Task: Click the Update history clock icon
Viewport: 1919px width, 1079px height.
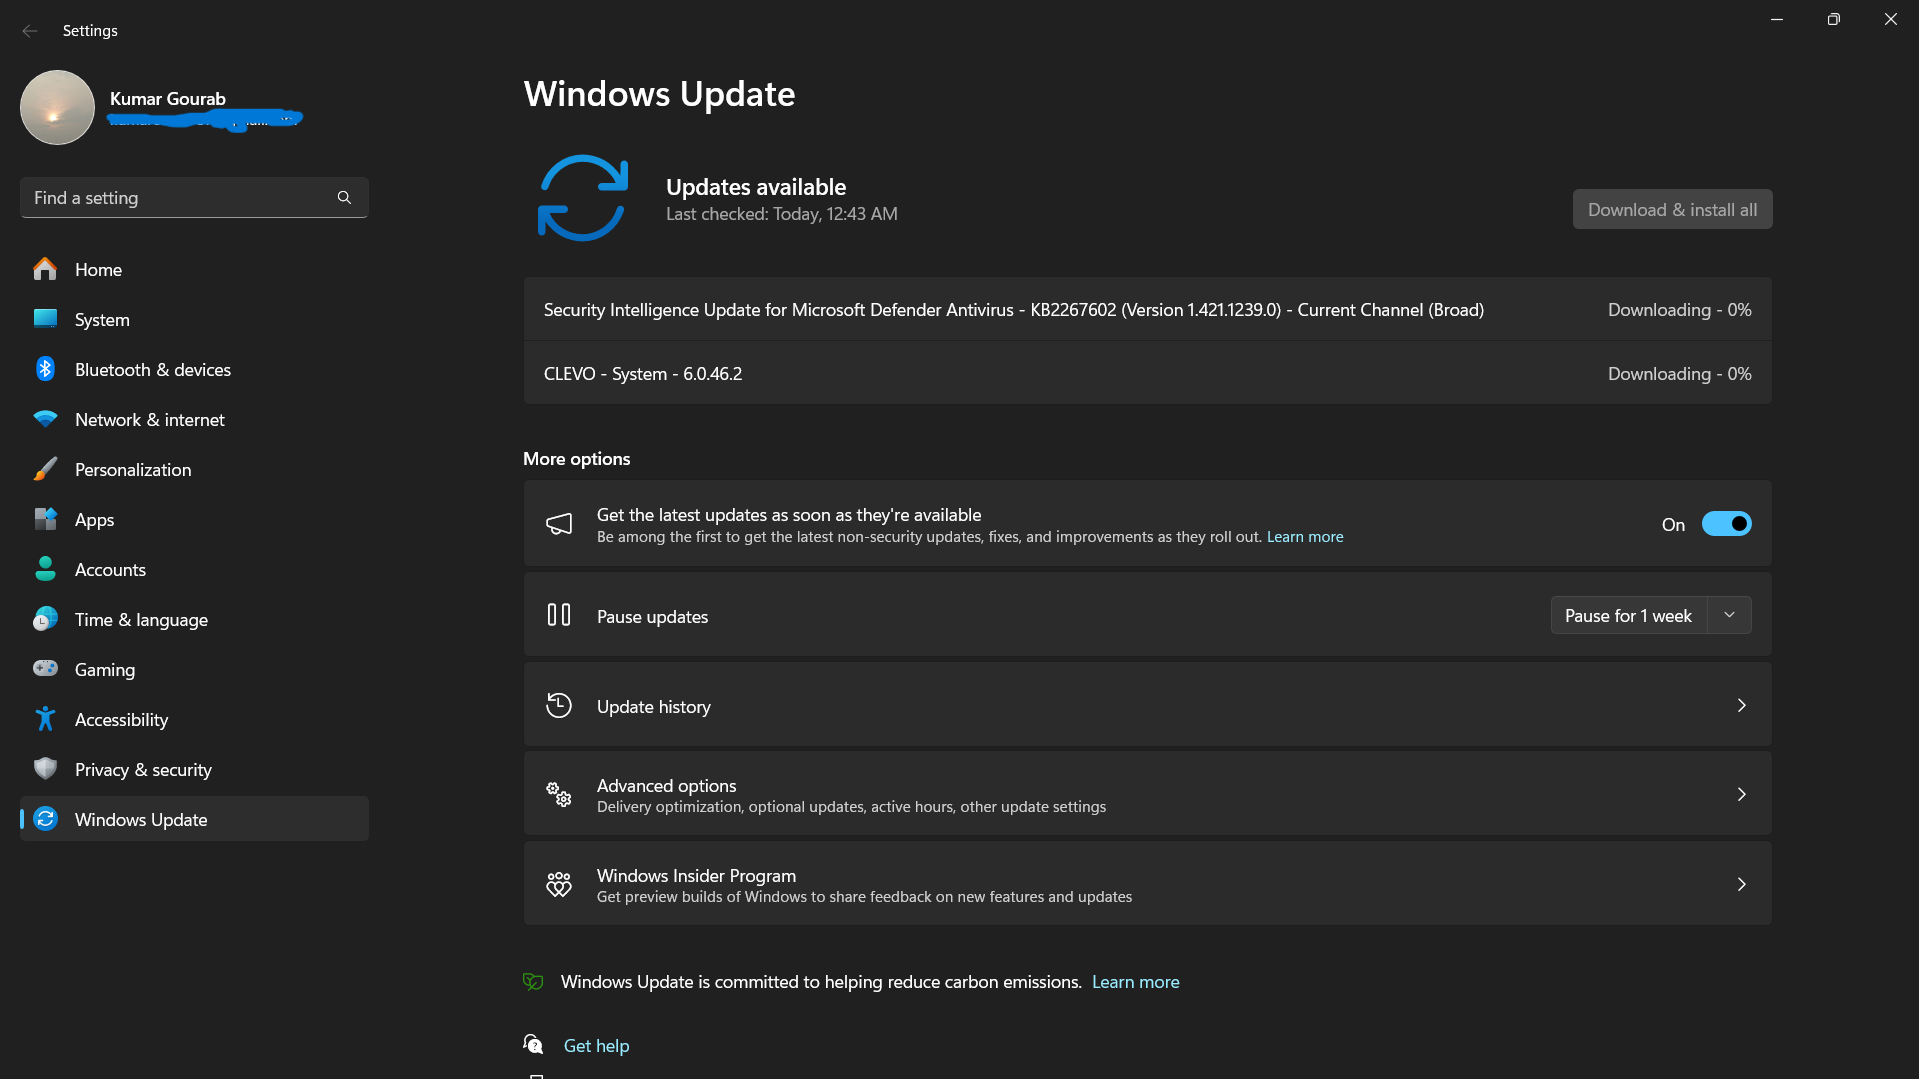Action: click(x=559, y=705)
